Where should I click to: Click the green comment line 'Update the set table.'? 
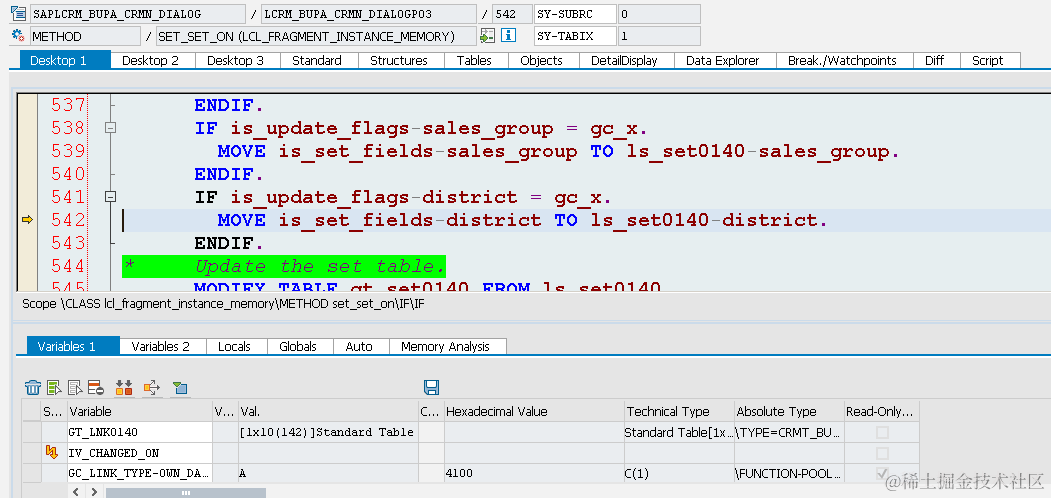(285, 266)
